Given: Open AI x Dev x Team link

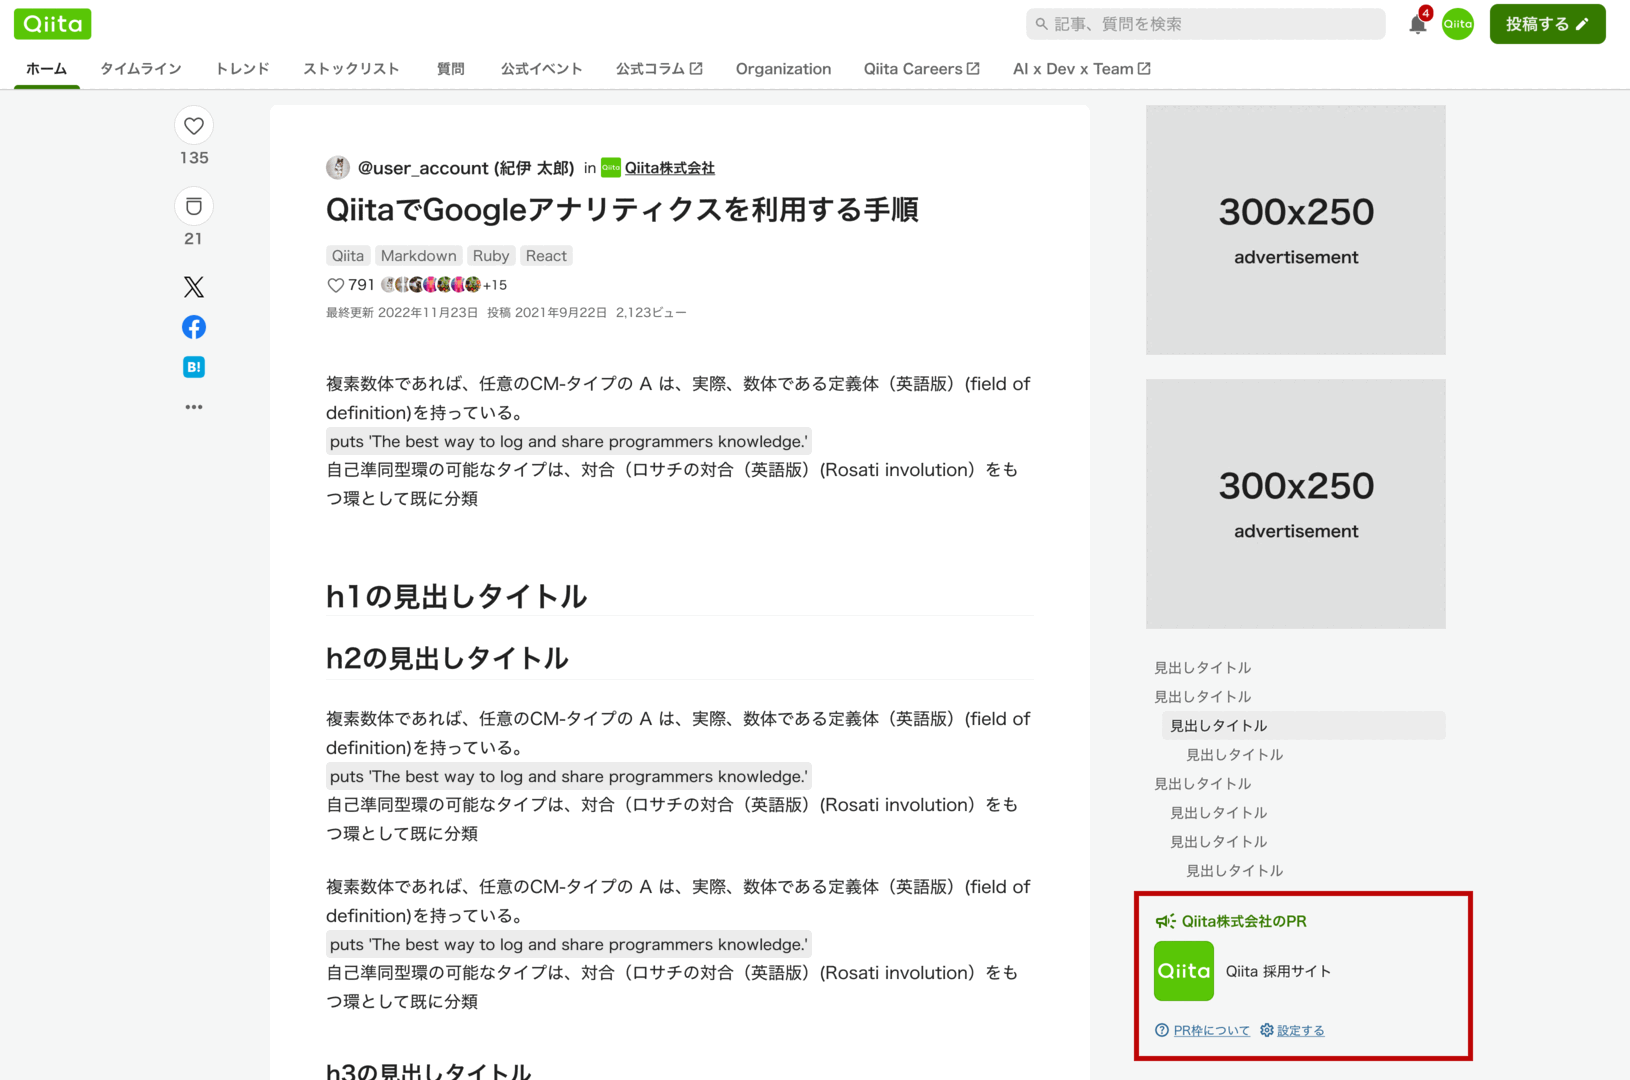Looking at the screenshot, I should [x=1082, y=69].
